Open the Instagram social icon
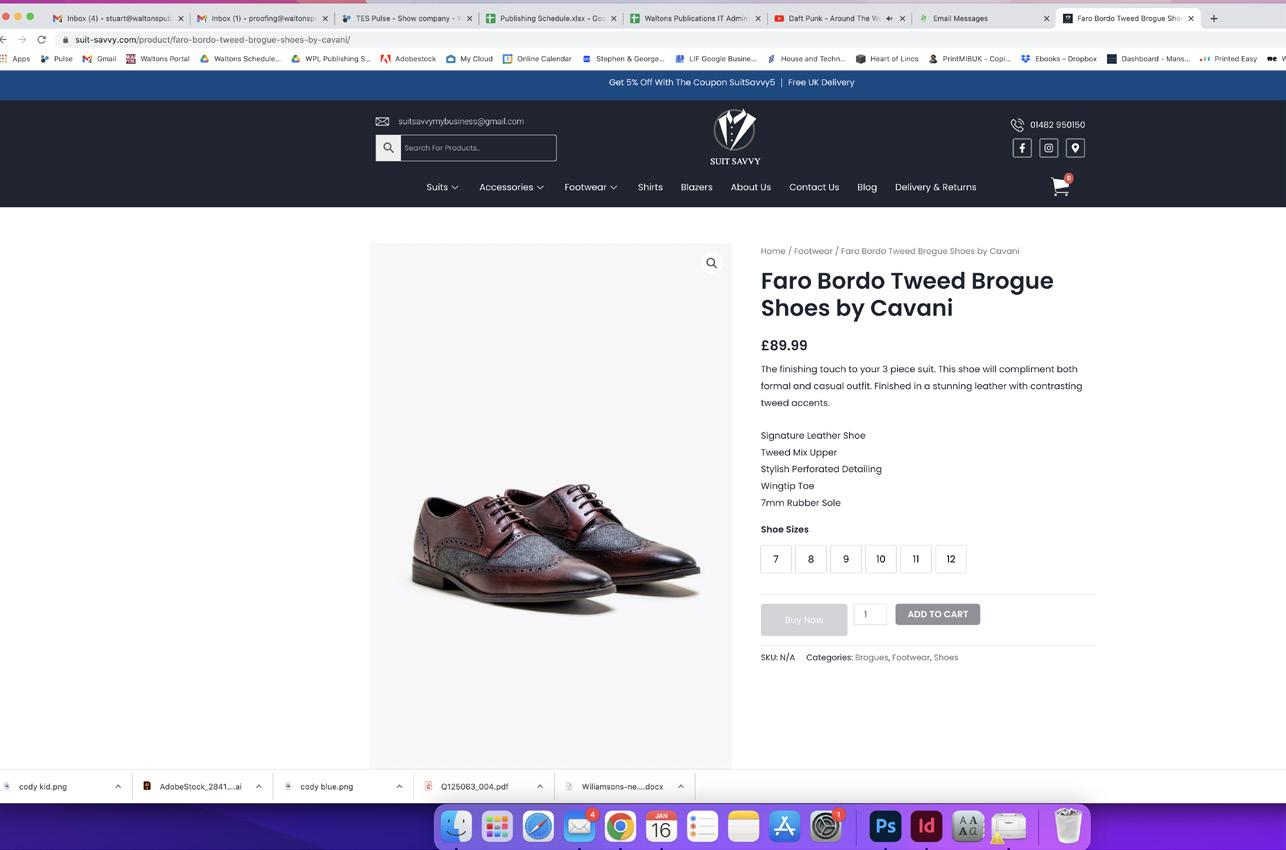 pos(1049,148)
